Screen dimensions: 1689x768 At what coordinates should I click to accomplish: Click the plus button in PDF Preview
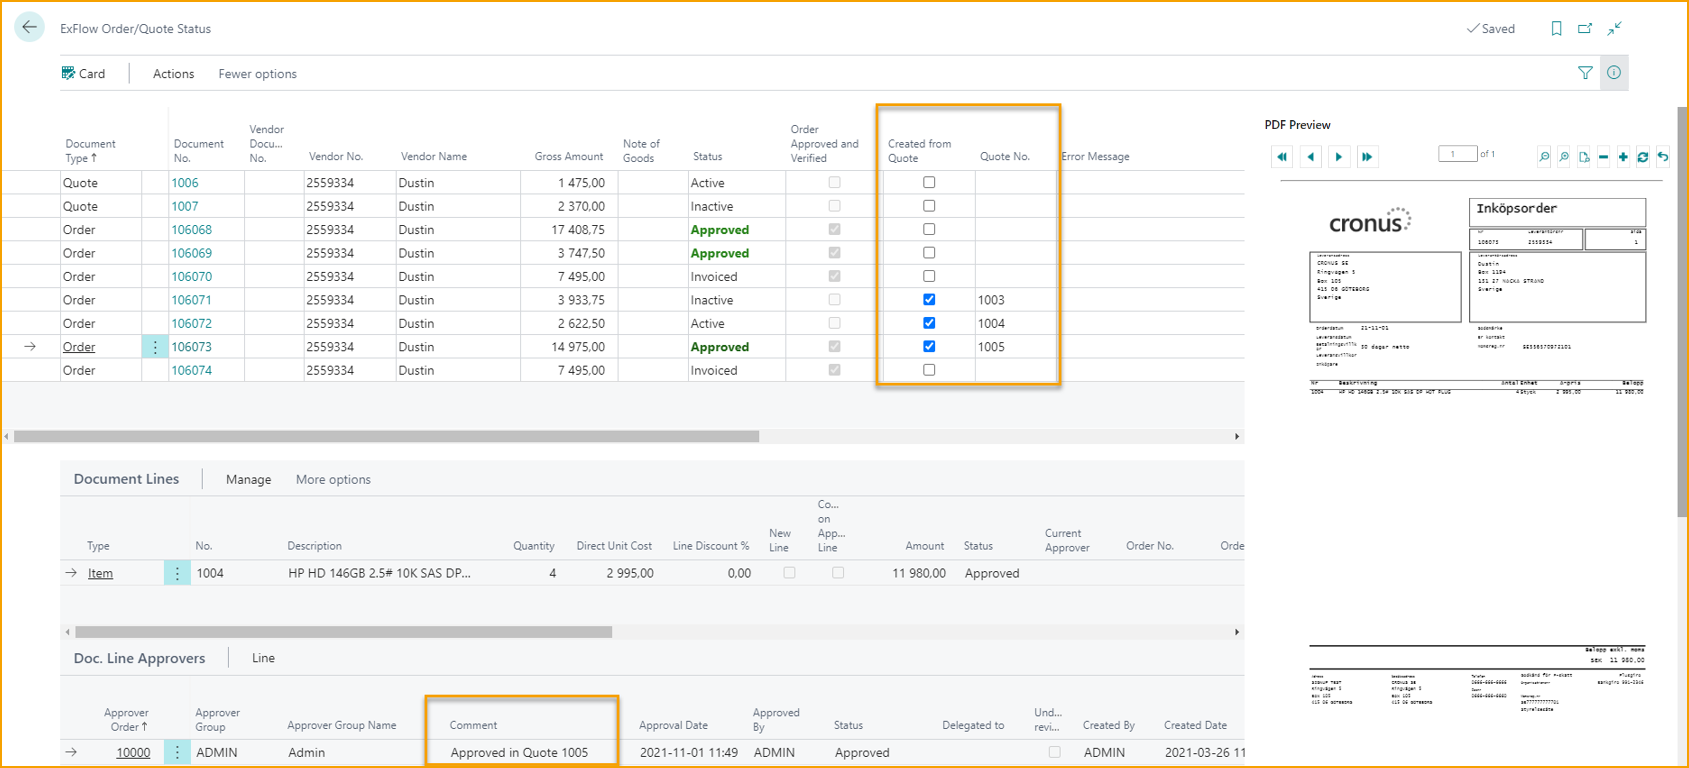(x=1623, y=157)
